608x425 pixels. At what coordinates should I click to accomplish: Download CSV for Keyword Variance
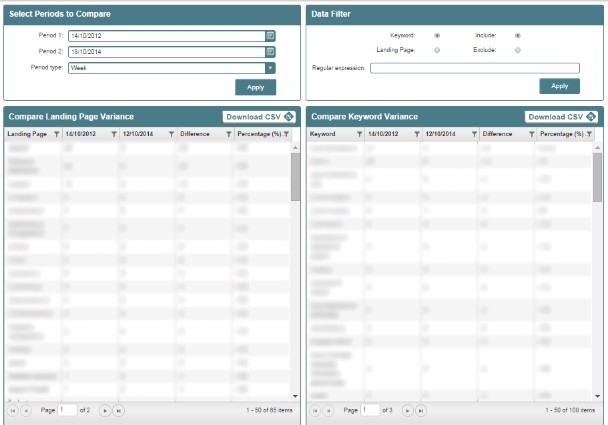tap(561, 117)
